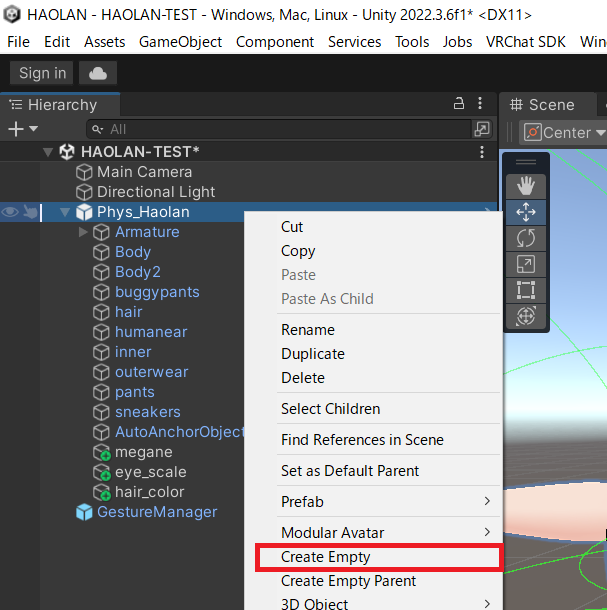
Task: Click the Sign in button
Action: tap(42, 73)
